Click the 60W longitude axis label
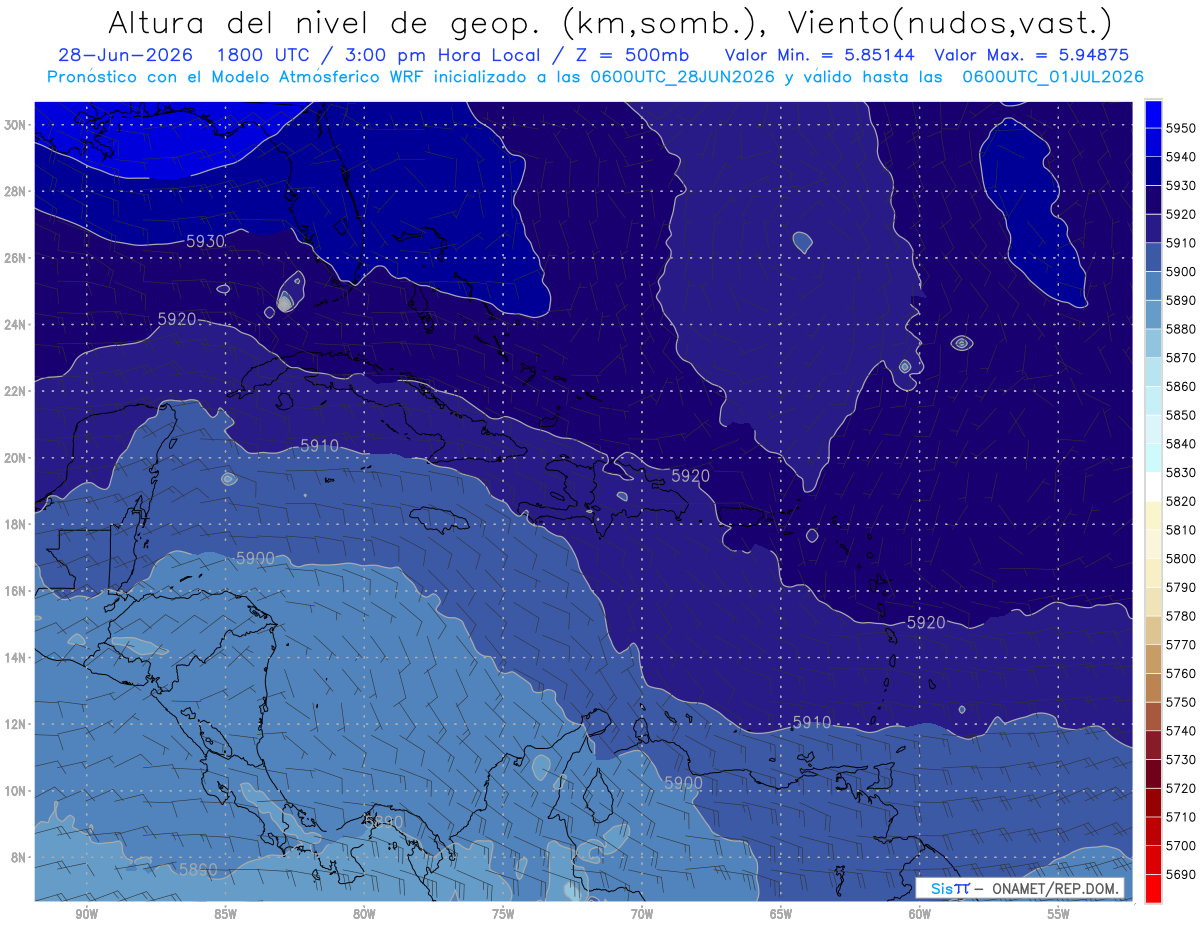1200x927 pixels. tap(920, 914)
